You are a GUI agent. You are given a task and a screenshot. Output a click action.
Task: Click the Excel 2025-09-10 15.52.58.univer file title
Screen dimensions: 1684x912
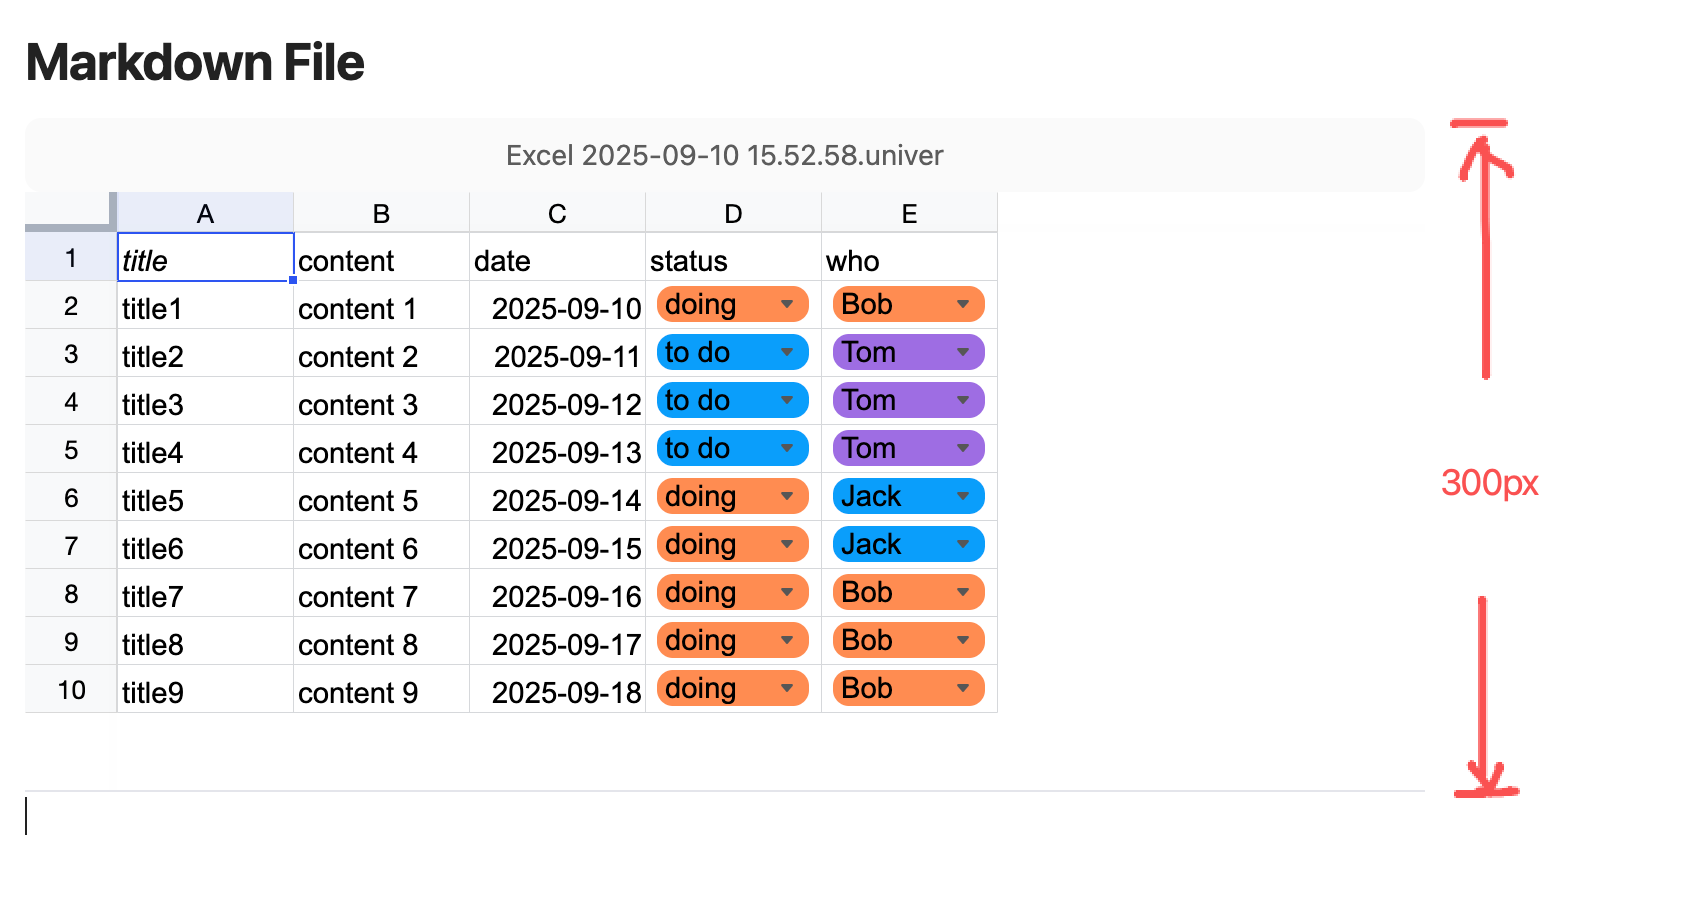[724, 156]
